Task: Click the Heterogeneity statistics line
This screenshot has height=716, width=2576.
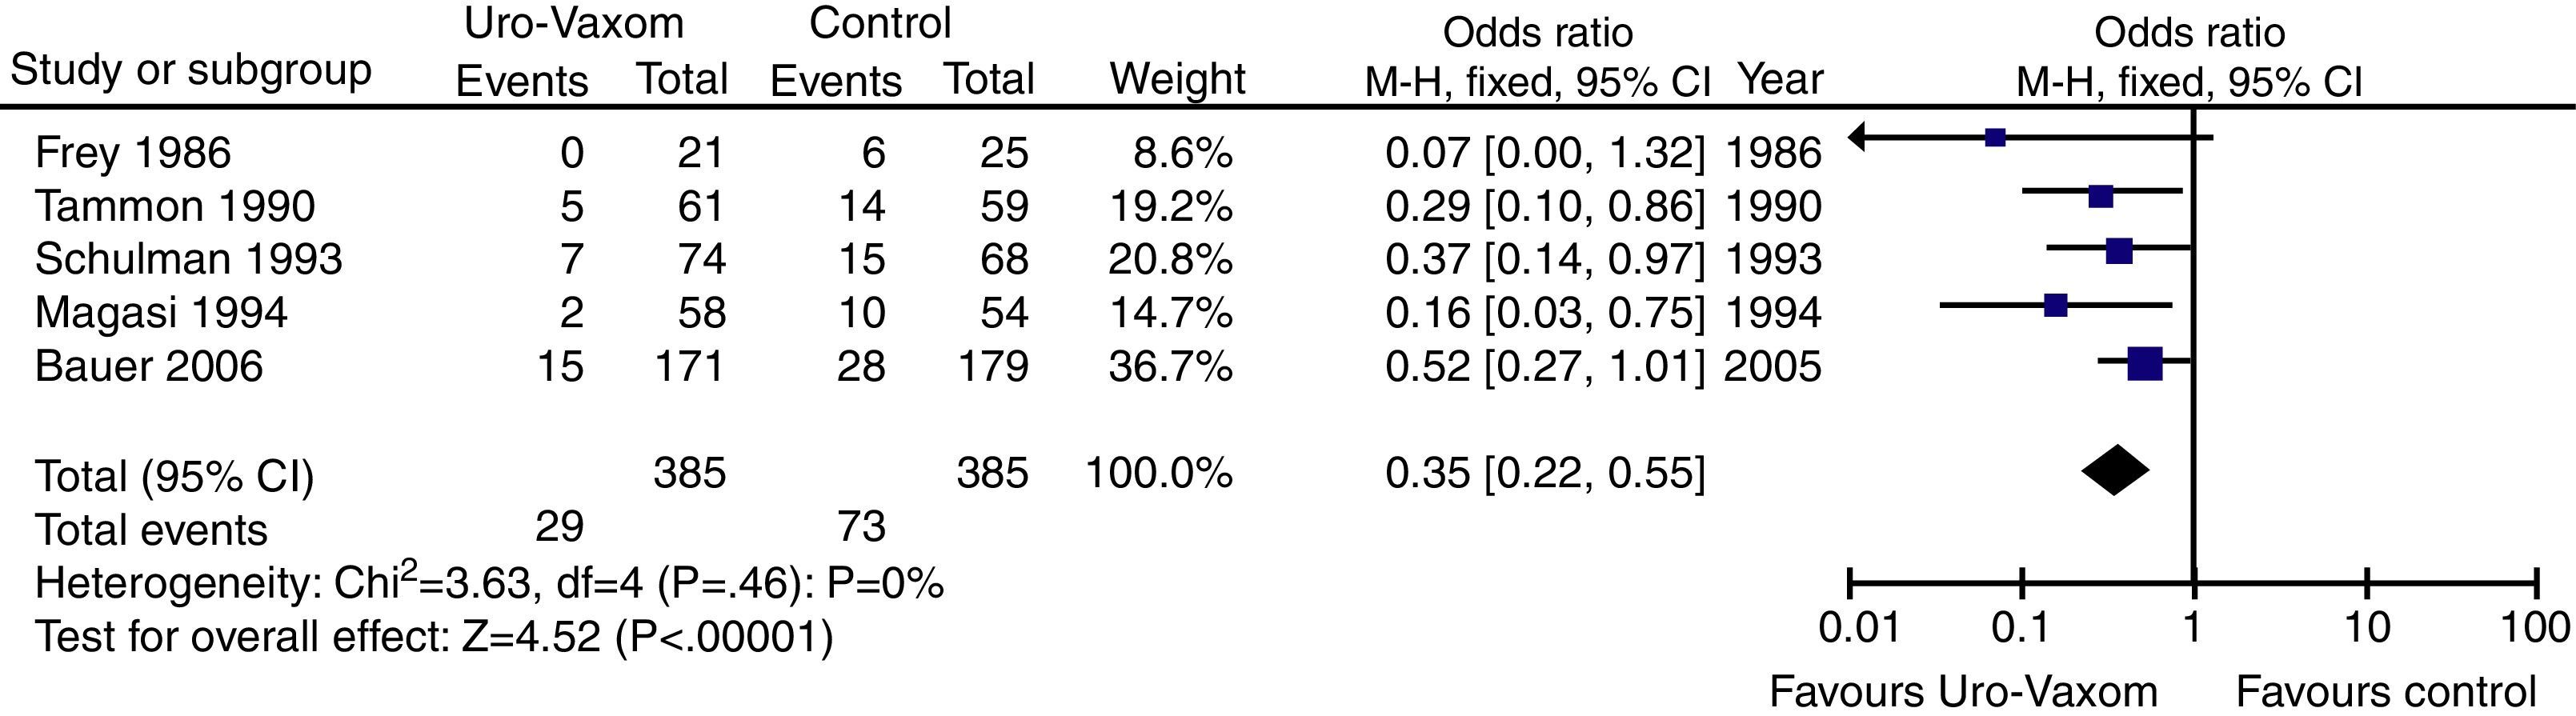Action: (x=489, y=583)
